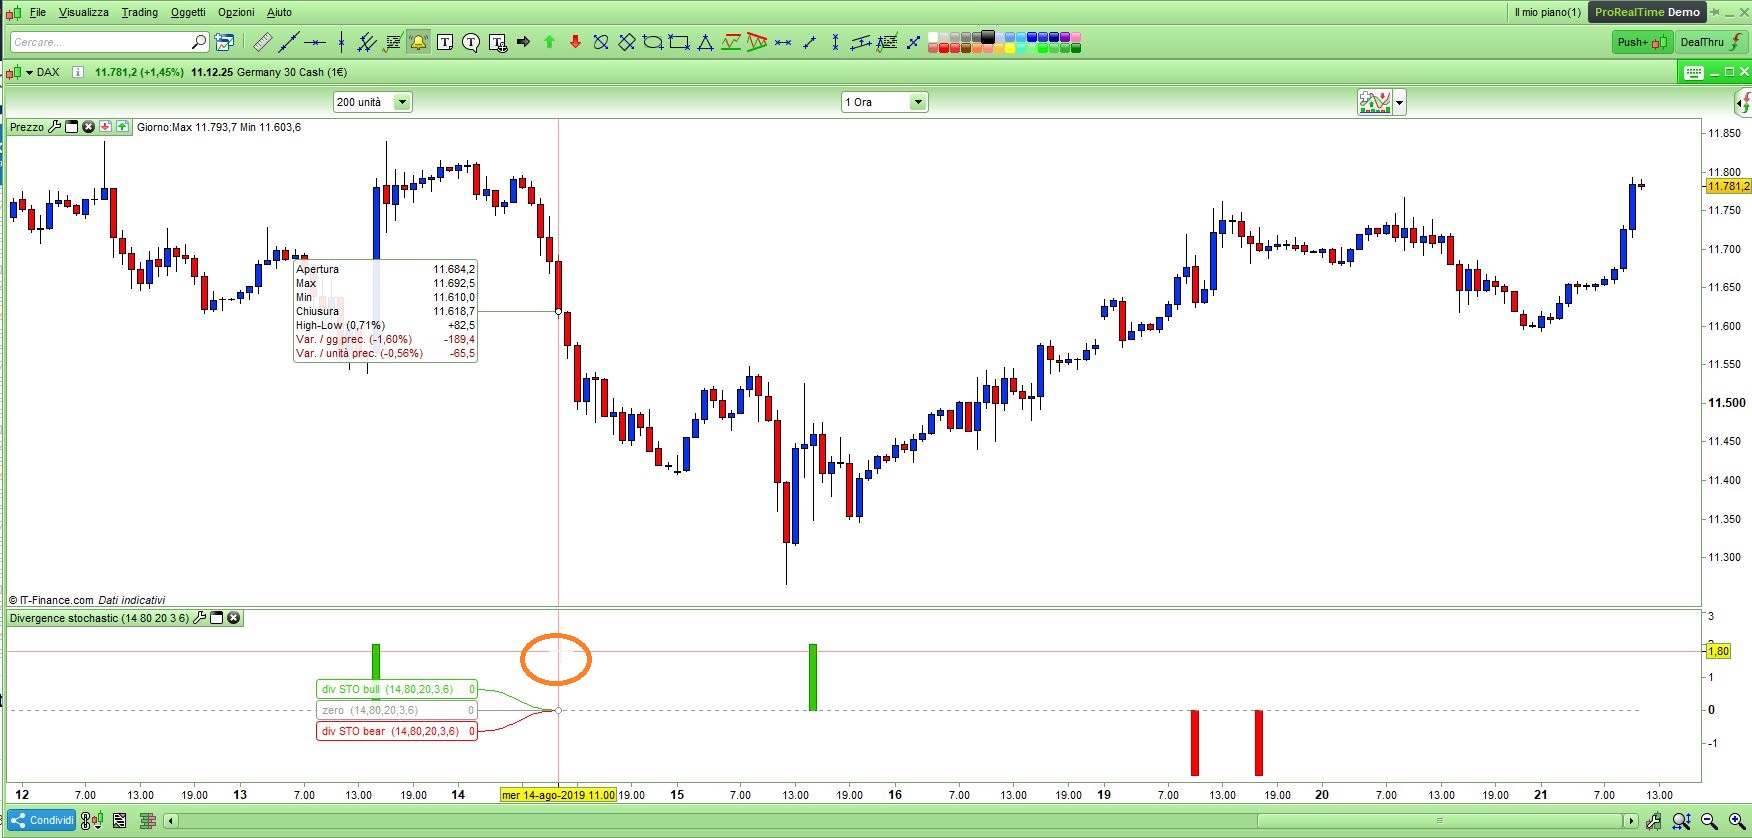Open the Aiuto menu
This screenshot has height=838, width=1752.
tap(279, 12)
